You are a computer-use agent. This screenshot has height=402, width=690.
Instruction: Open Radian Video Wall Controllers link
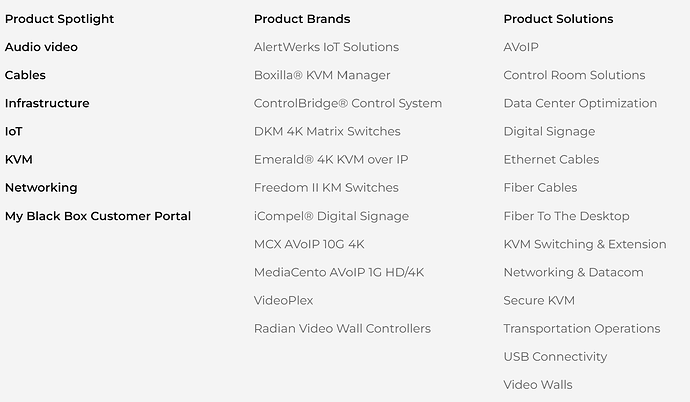[x=342, y=328]
